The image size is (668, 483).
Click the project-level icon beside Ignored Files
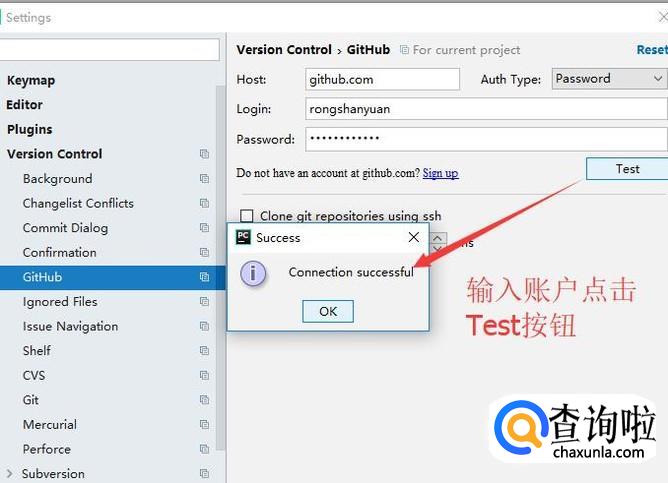point(204,302)
